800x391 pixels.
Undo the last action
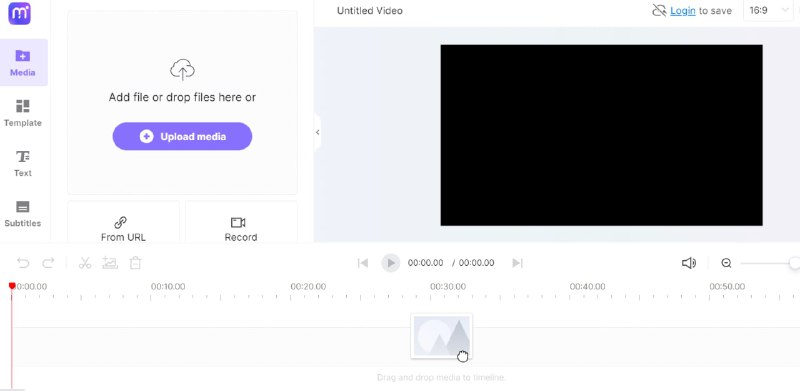coord(23,263)
